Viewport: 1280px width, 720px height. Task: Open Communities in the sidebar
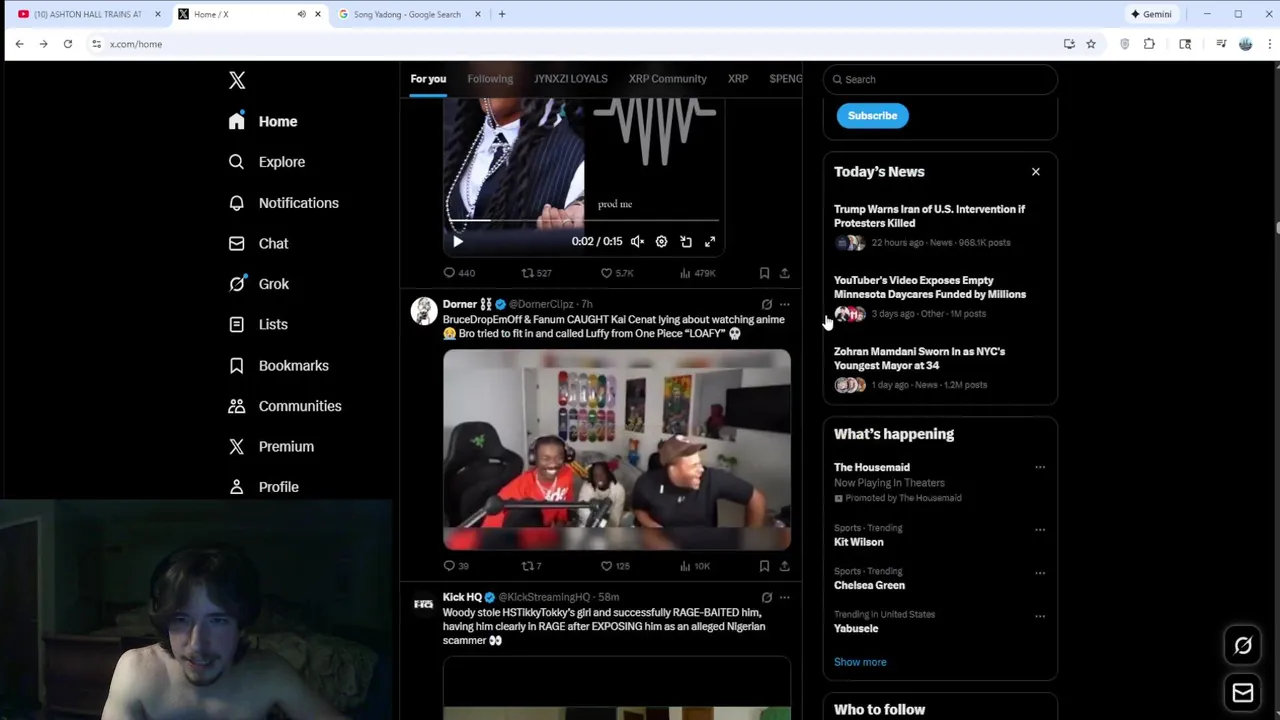[284, 406]
